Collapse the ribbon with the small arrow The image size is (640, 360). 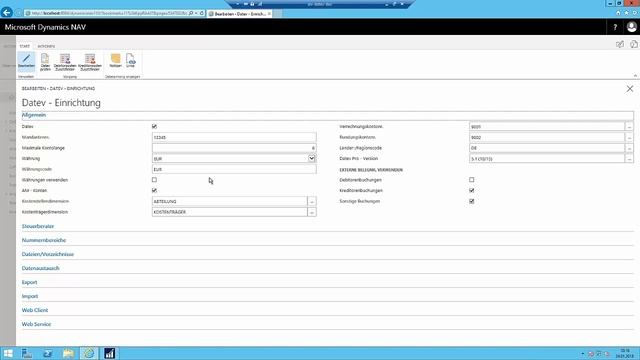click(x=635, y=76)
